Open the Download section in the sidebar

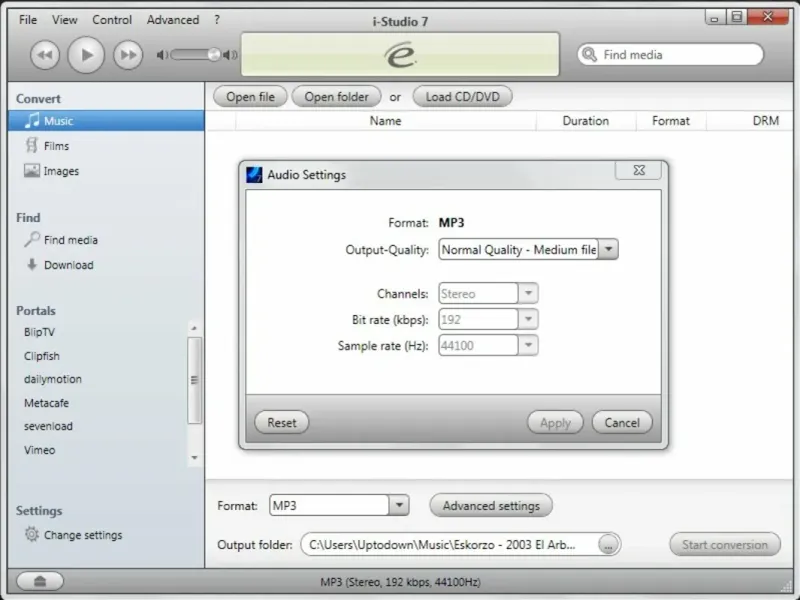[68, 265]
